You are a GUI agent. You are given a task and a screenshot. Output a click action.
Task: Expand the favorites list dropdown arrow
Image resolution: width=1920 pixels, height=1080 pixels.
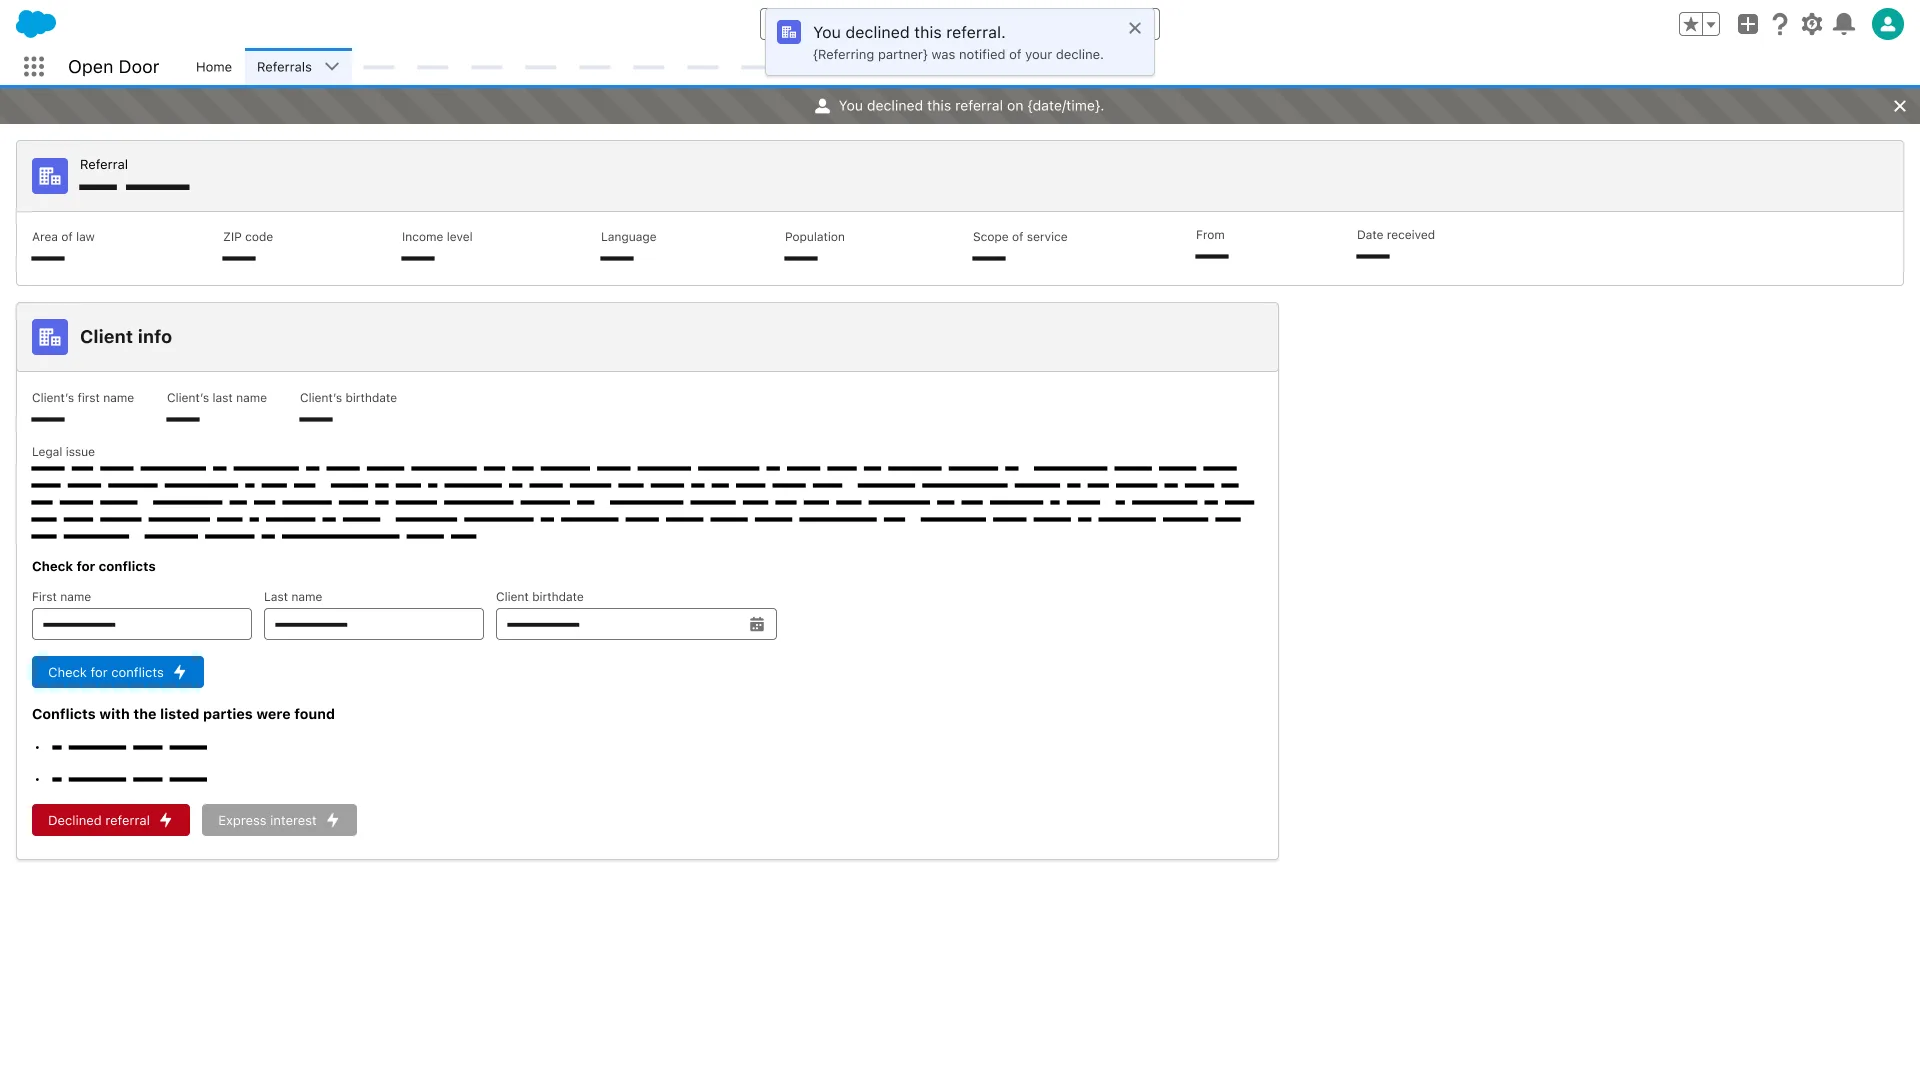click(x=1711, y=24)
